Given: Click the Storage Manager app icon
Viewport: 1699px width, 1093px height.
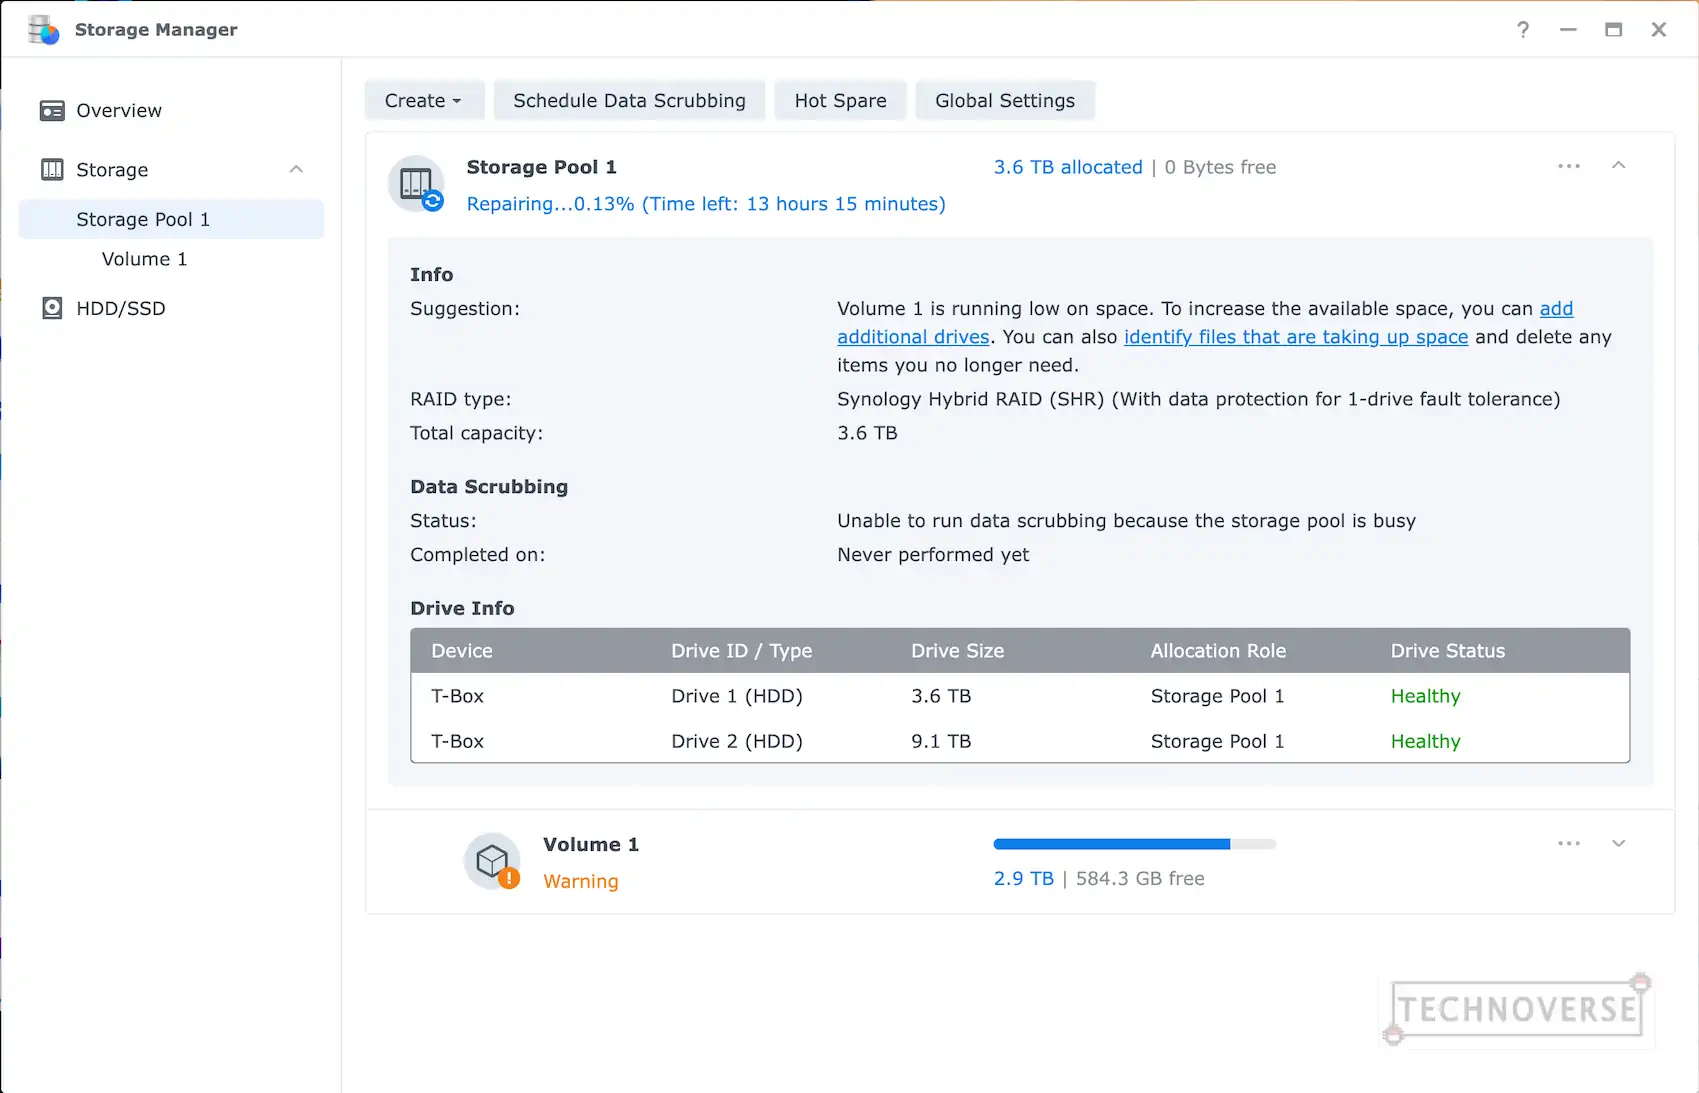Looking at the screenshot, I should tap(43, 30).
